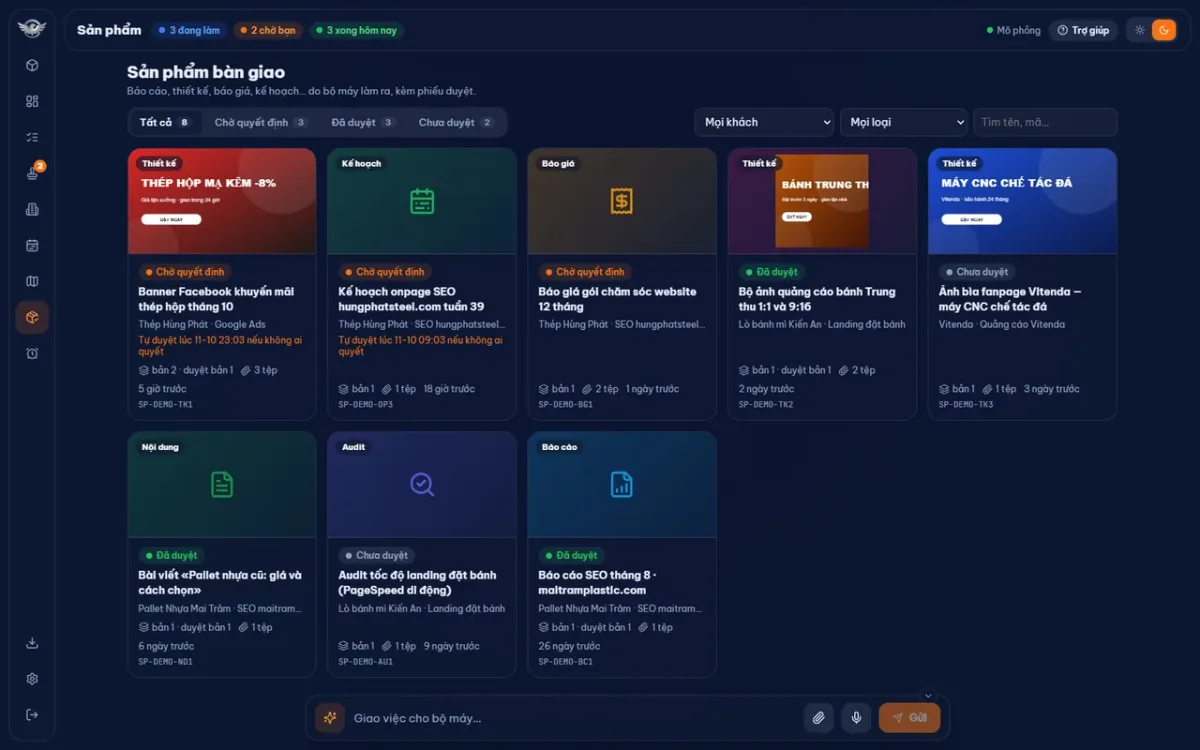Open the grid dashboard icon in the sidebar

pyautogui.click(x=32, y=101)
